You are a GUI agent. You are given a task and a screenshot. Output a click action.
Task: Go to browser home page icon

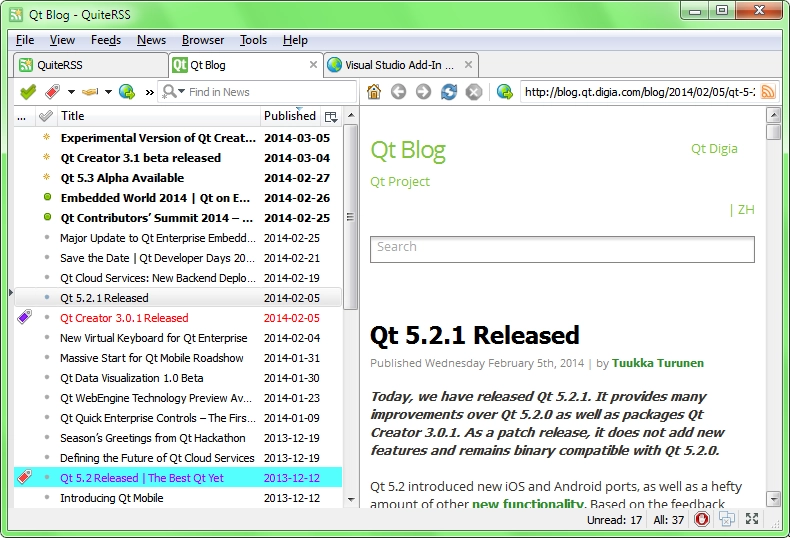tap(374, 92)
